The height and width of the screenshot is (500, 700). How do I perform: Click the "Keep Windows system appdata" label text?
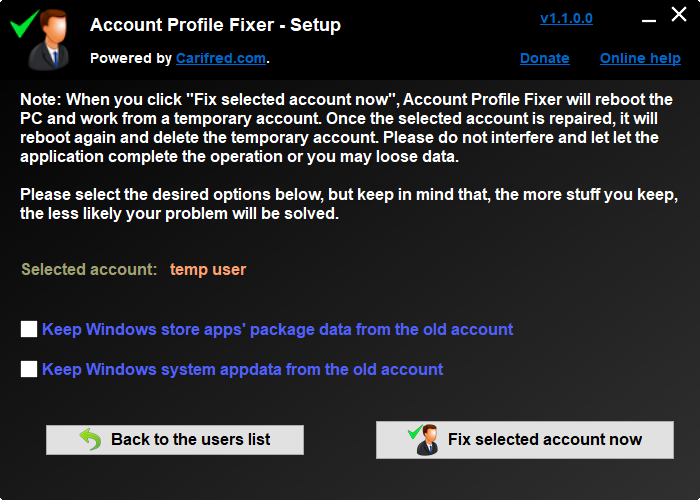click(x=242, y=369)
